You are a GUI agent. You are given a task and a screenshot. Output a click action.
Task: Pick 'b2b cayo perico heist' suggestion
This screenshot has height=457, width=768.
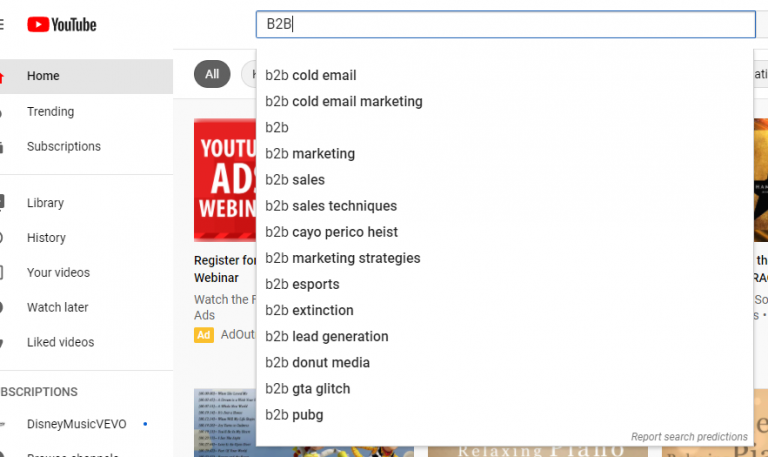[504, 232]
